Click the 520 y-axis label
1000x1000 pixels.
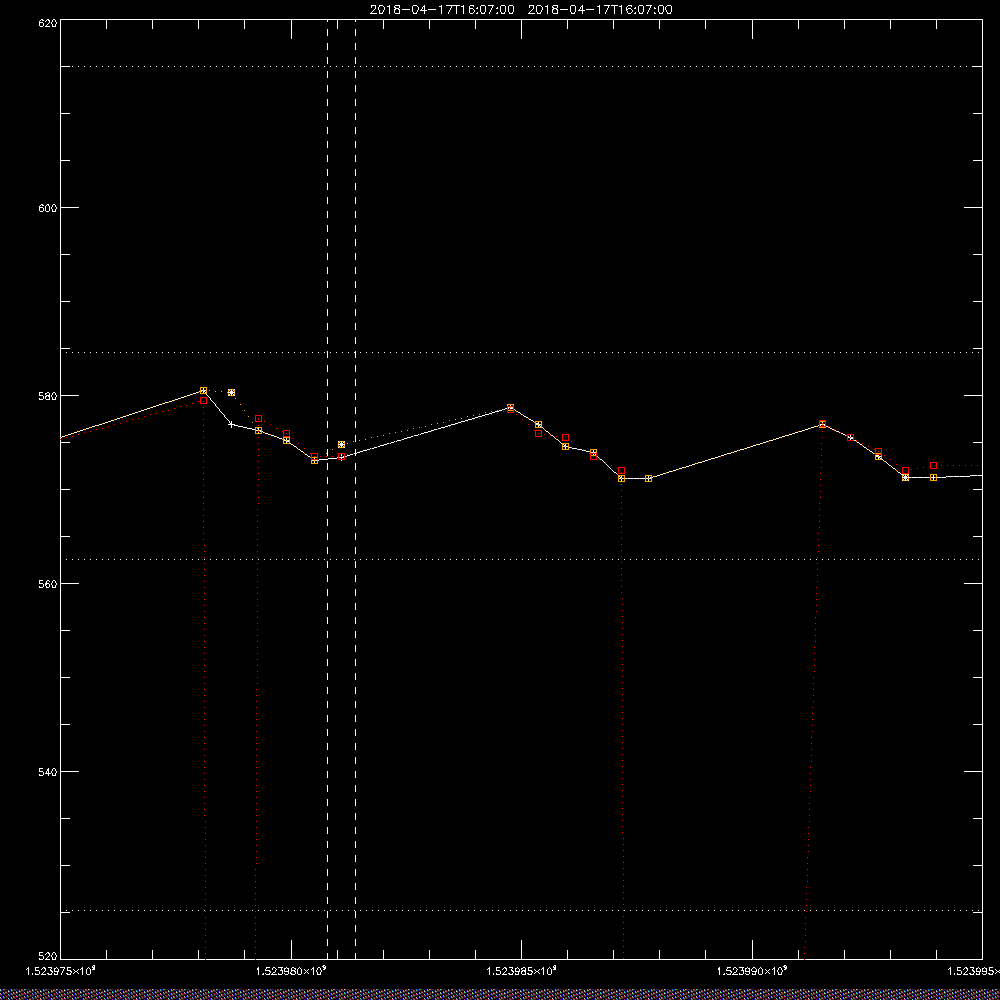pos(48,956)
